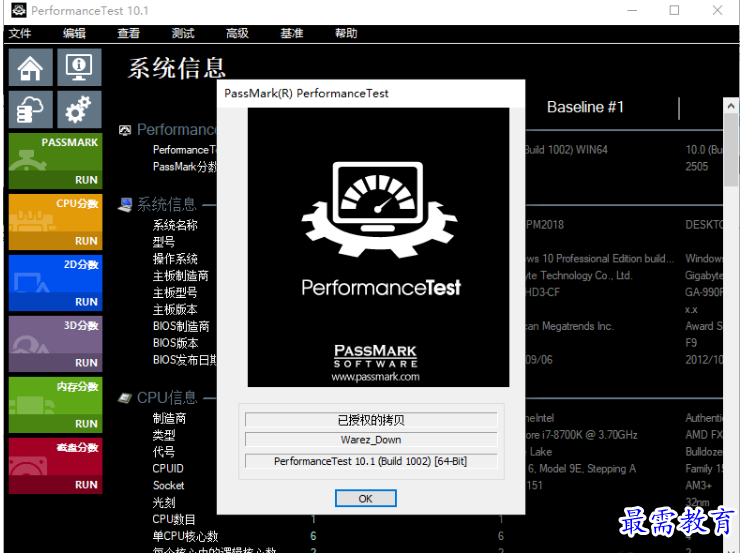Screen dimensions: 743x553
Task: Select the BIOS版本 row label
Action: pos(175,343)
